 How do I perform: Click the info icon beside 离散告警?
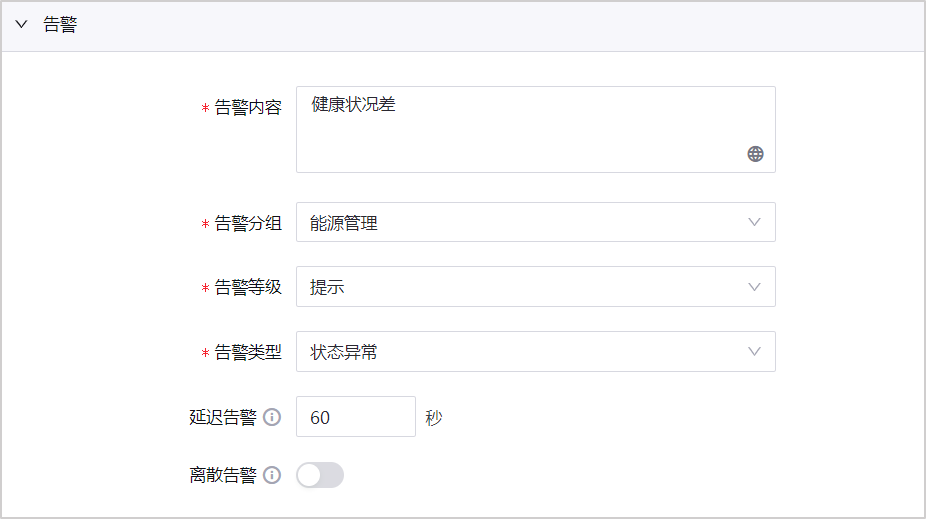pos(271,475)
